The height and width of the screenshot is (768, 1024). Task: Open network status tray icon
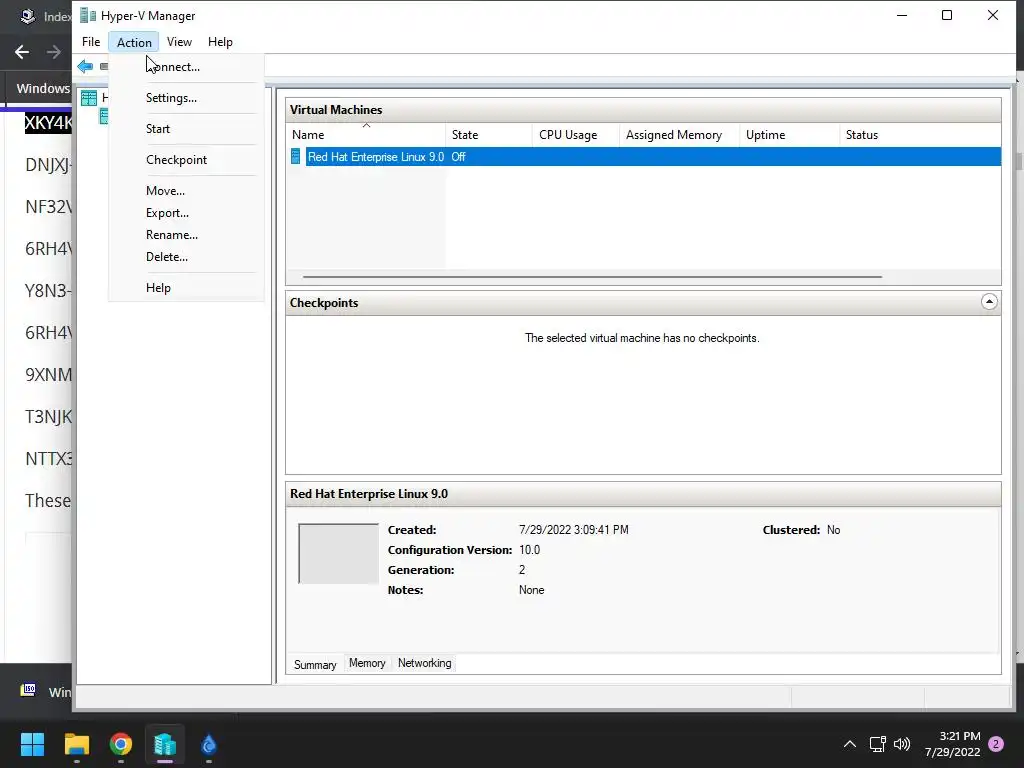click(877, 744)
